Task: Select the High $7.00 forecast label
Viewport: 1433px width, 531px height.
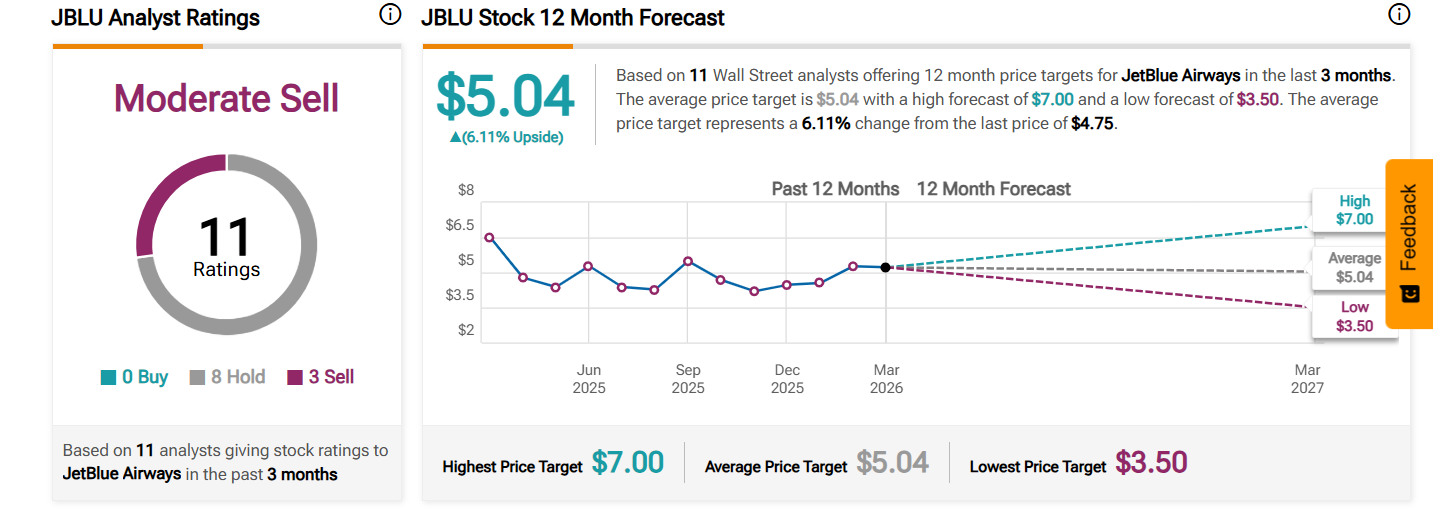Action: pos(1354,210)
